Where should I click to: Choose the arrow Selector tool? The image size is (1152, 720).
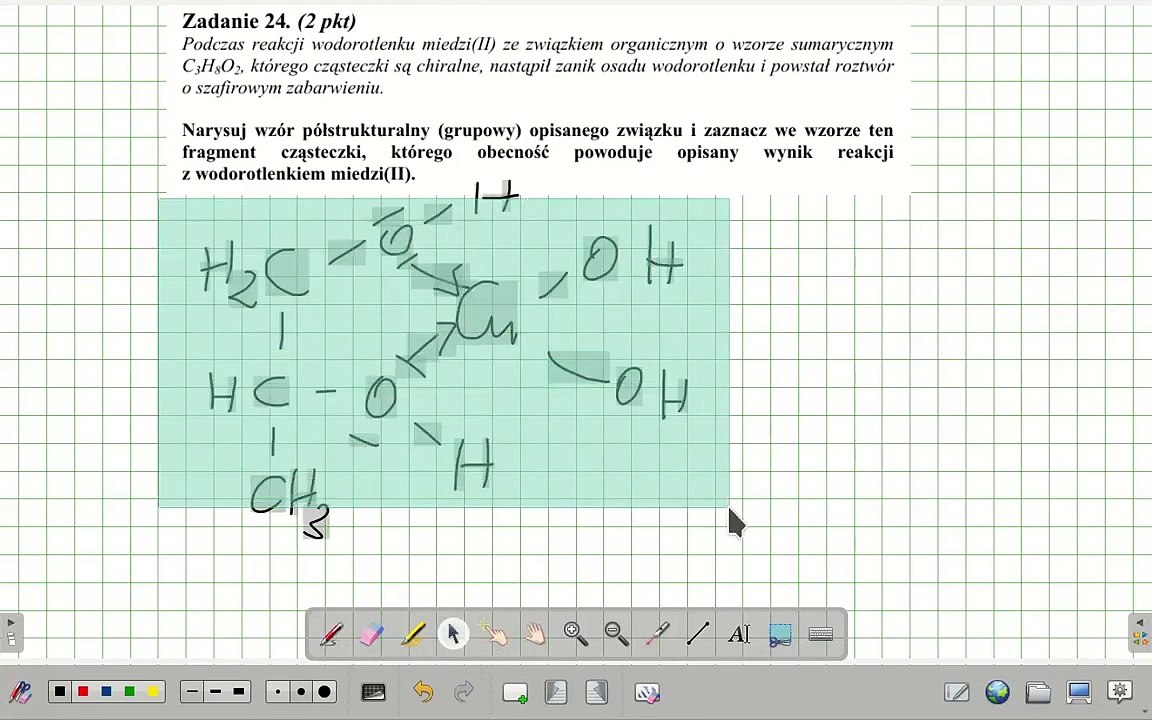[453, 634]
